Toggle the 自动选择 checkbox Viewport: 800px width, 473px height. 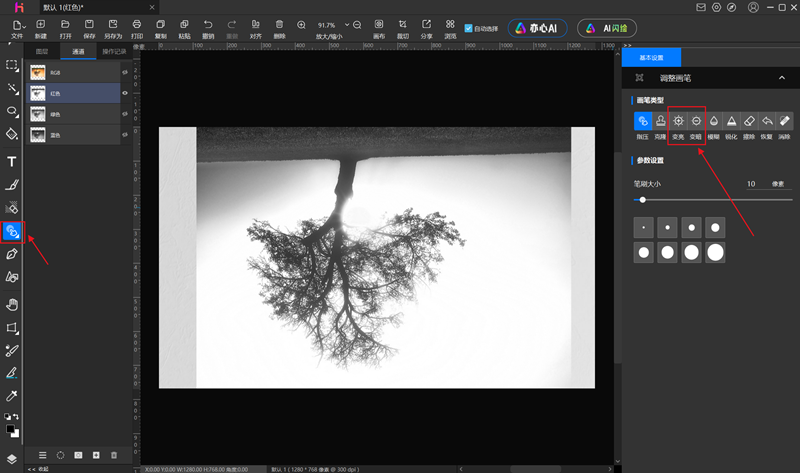(469, 28)
